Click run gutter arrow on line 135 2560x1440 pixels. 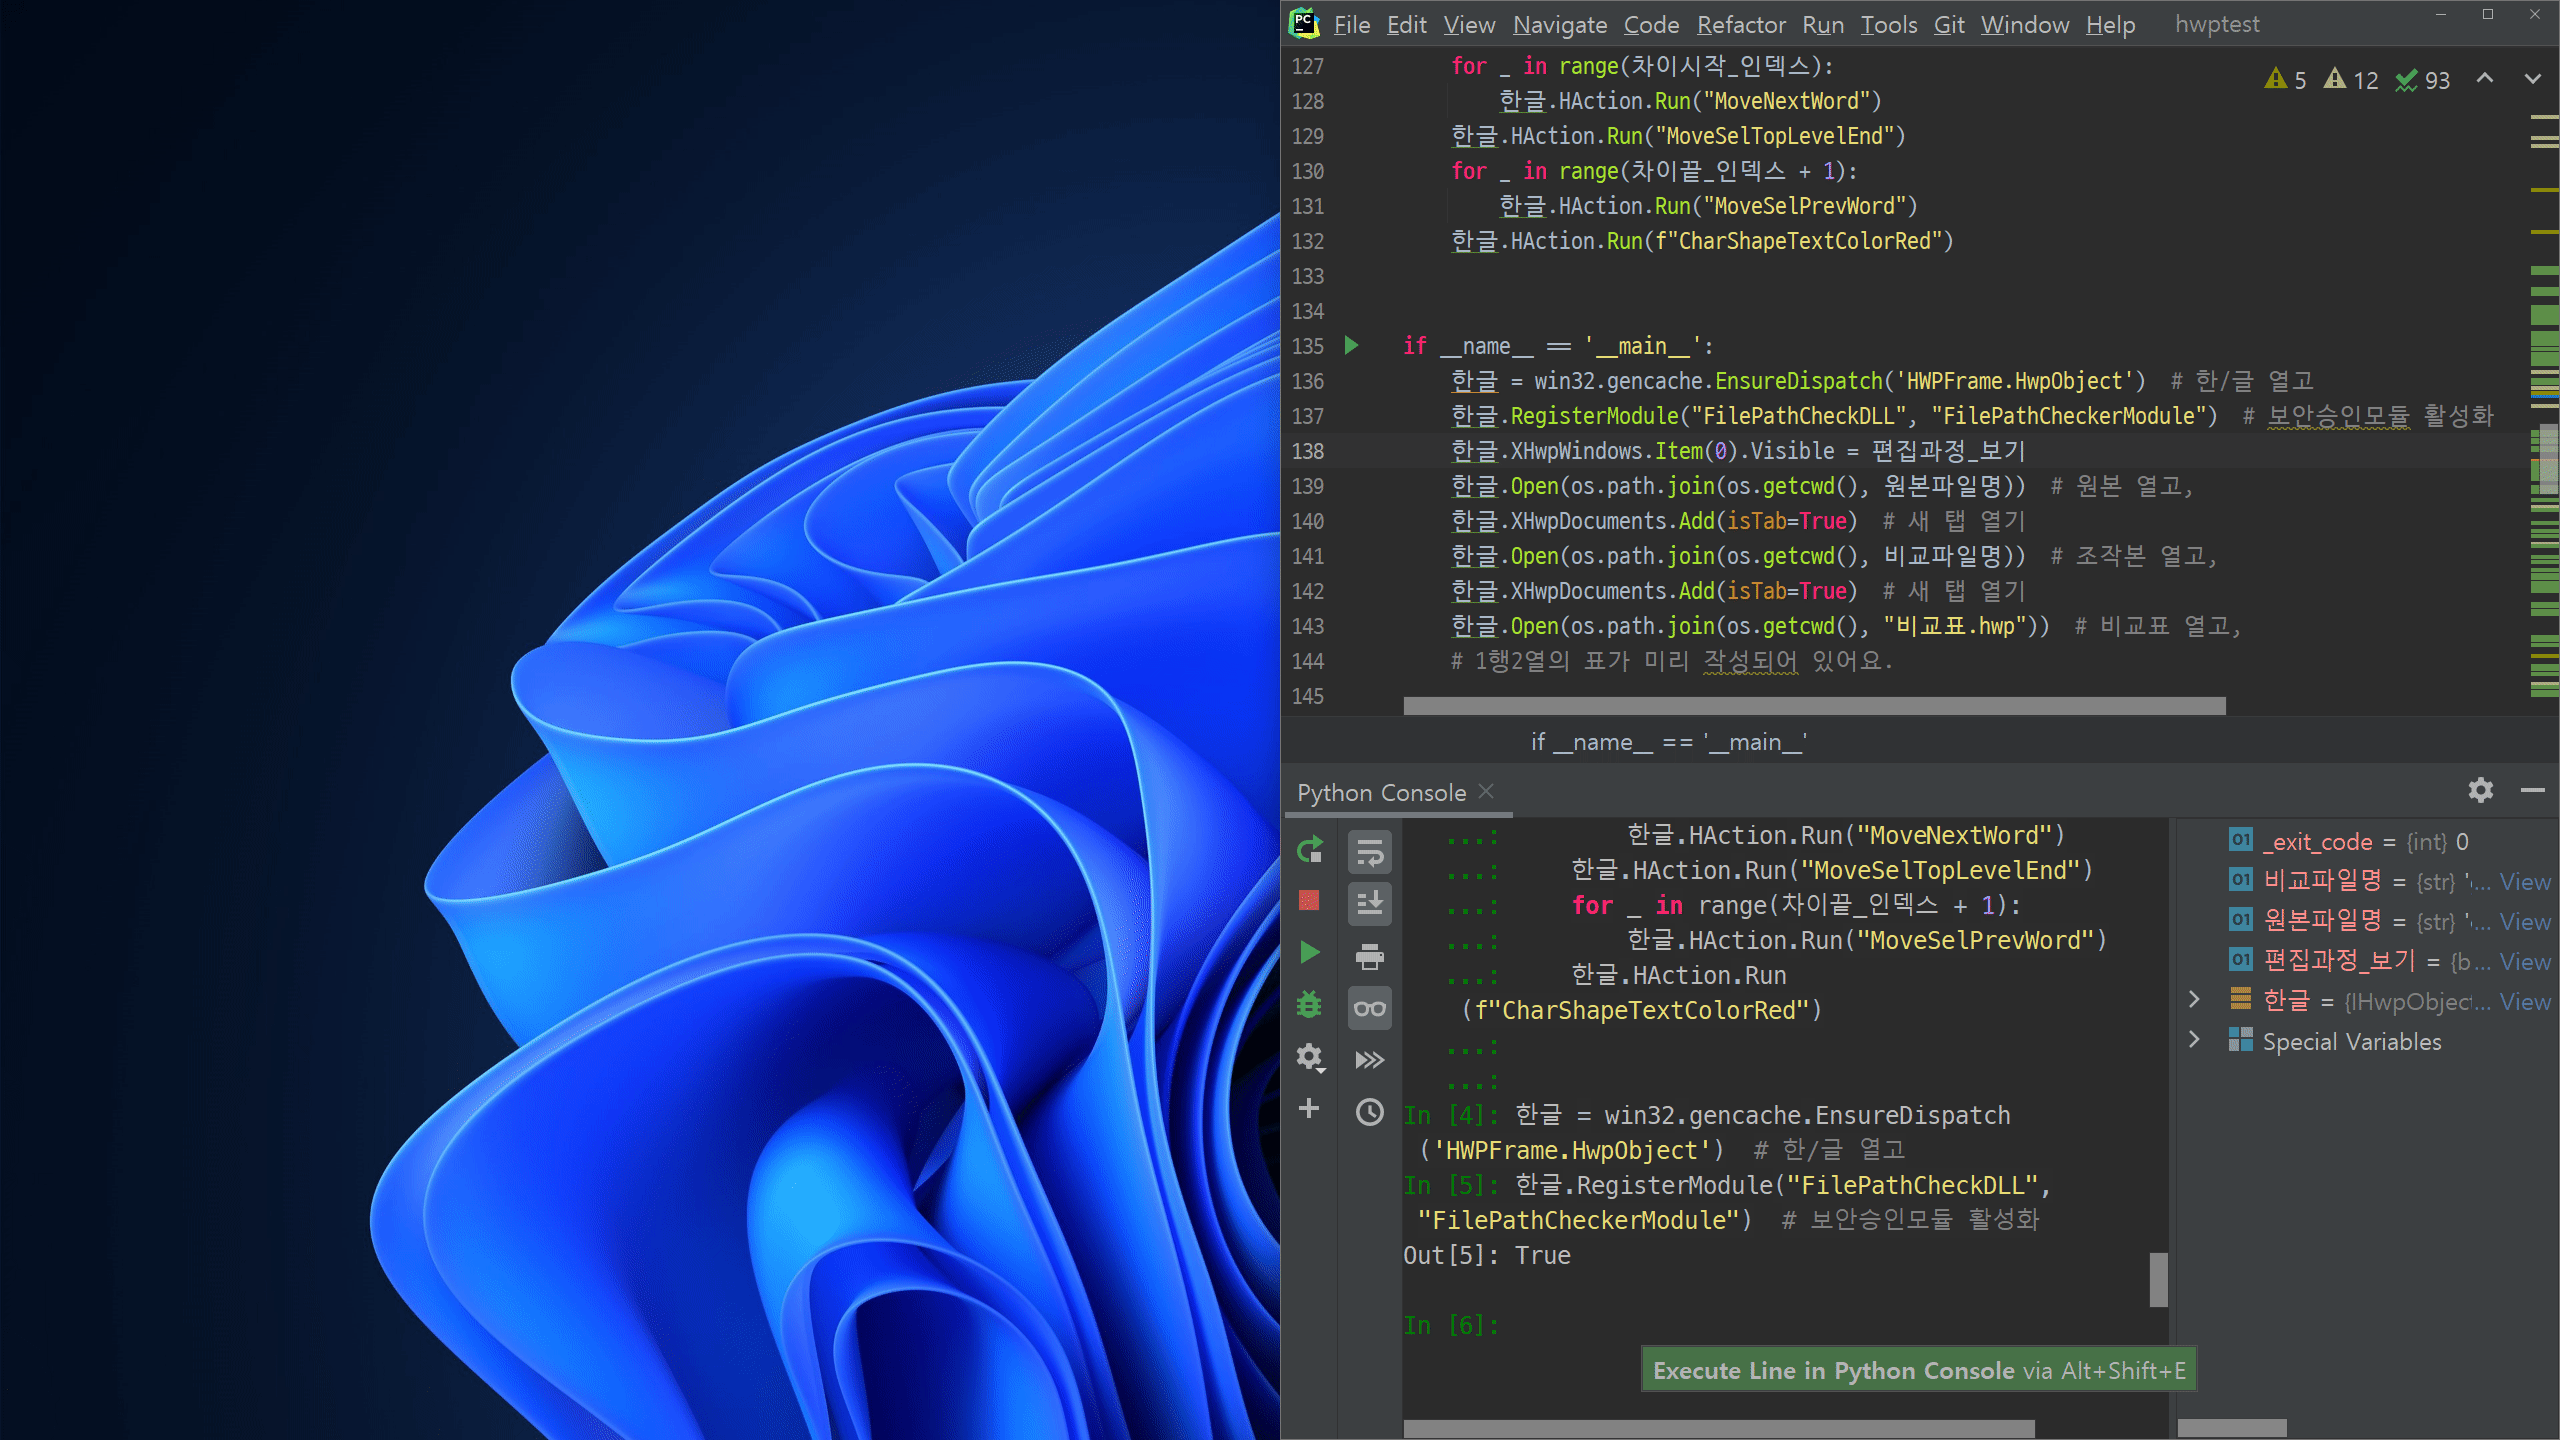tap(1352, 346)
